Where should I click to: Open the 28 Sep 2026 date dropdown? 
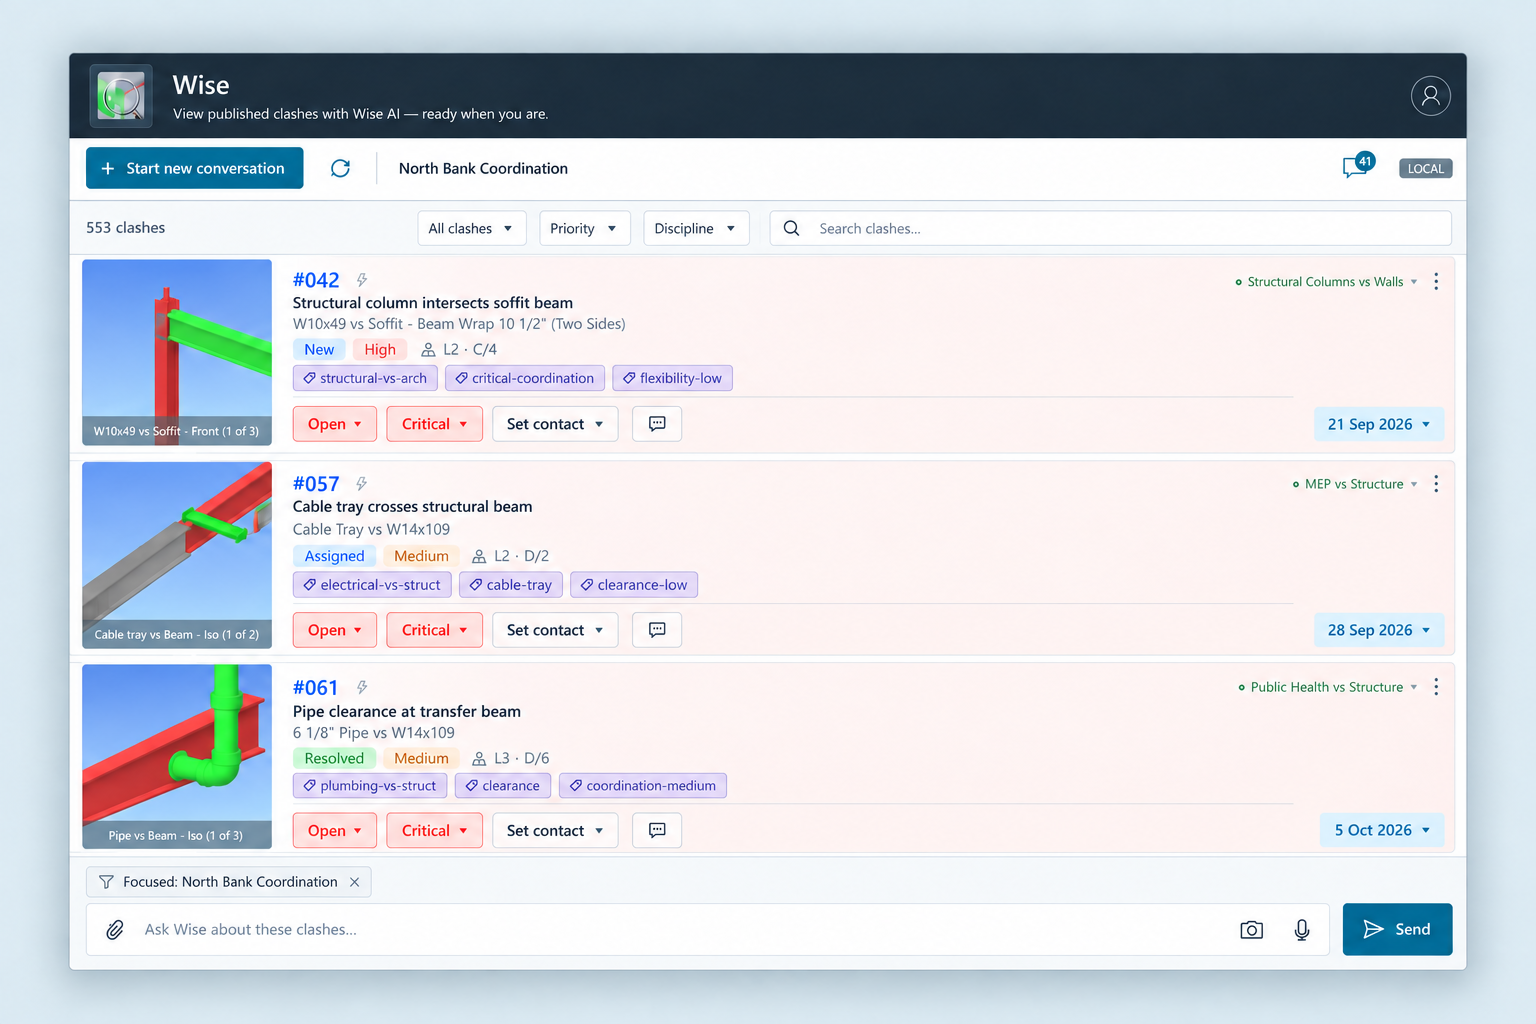click(1379, 630)
